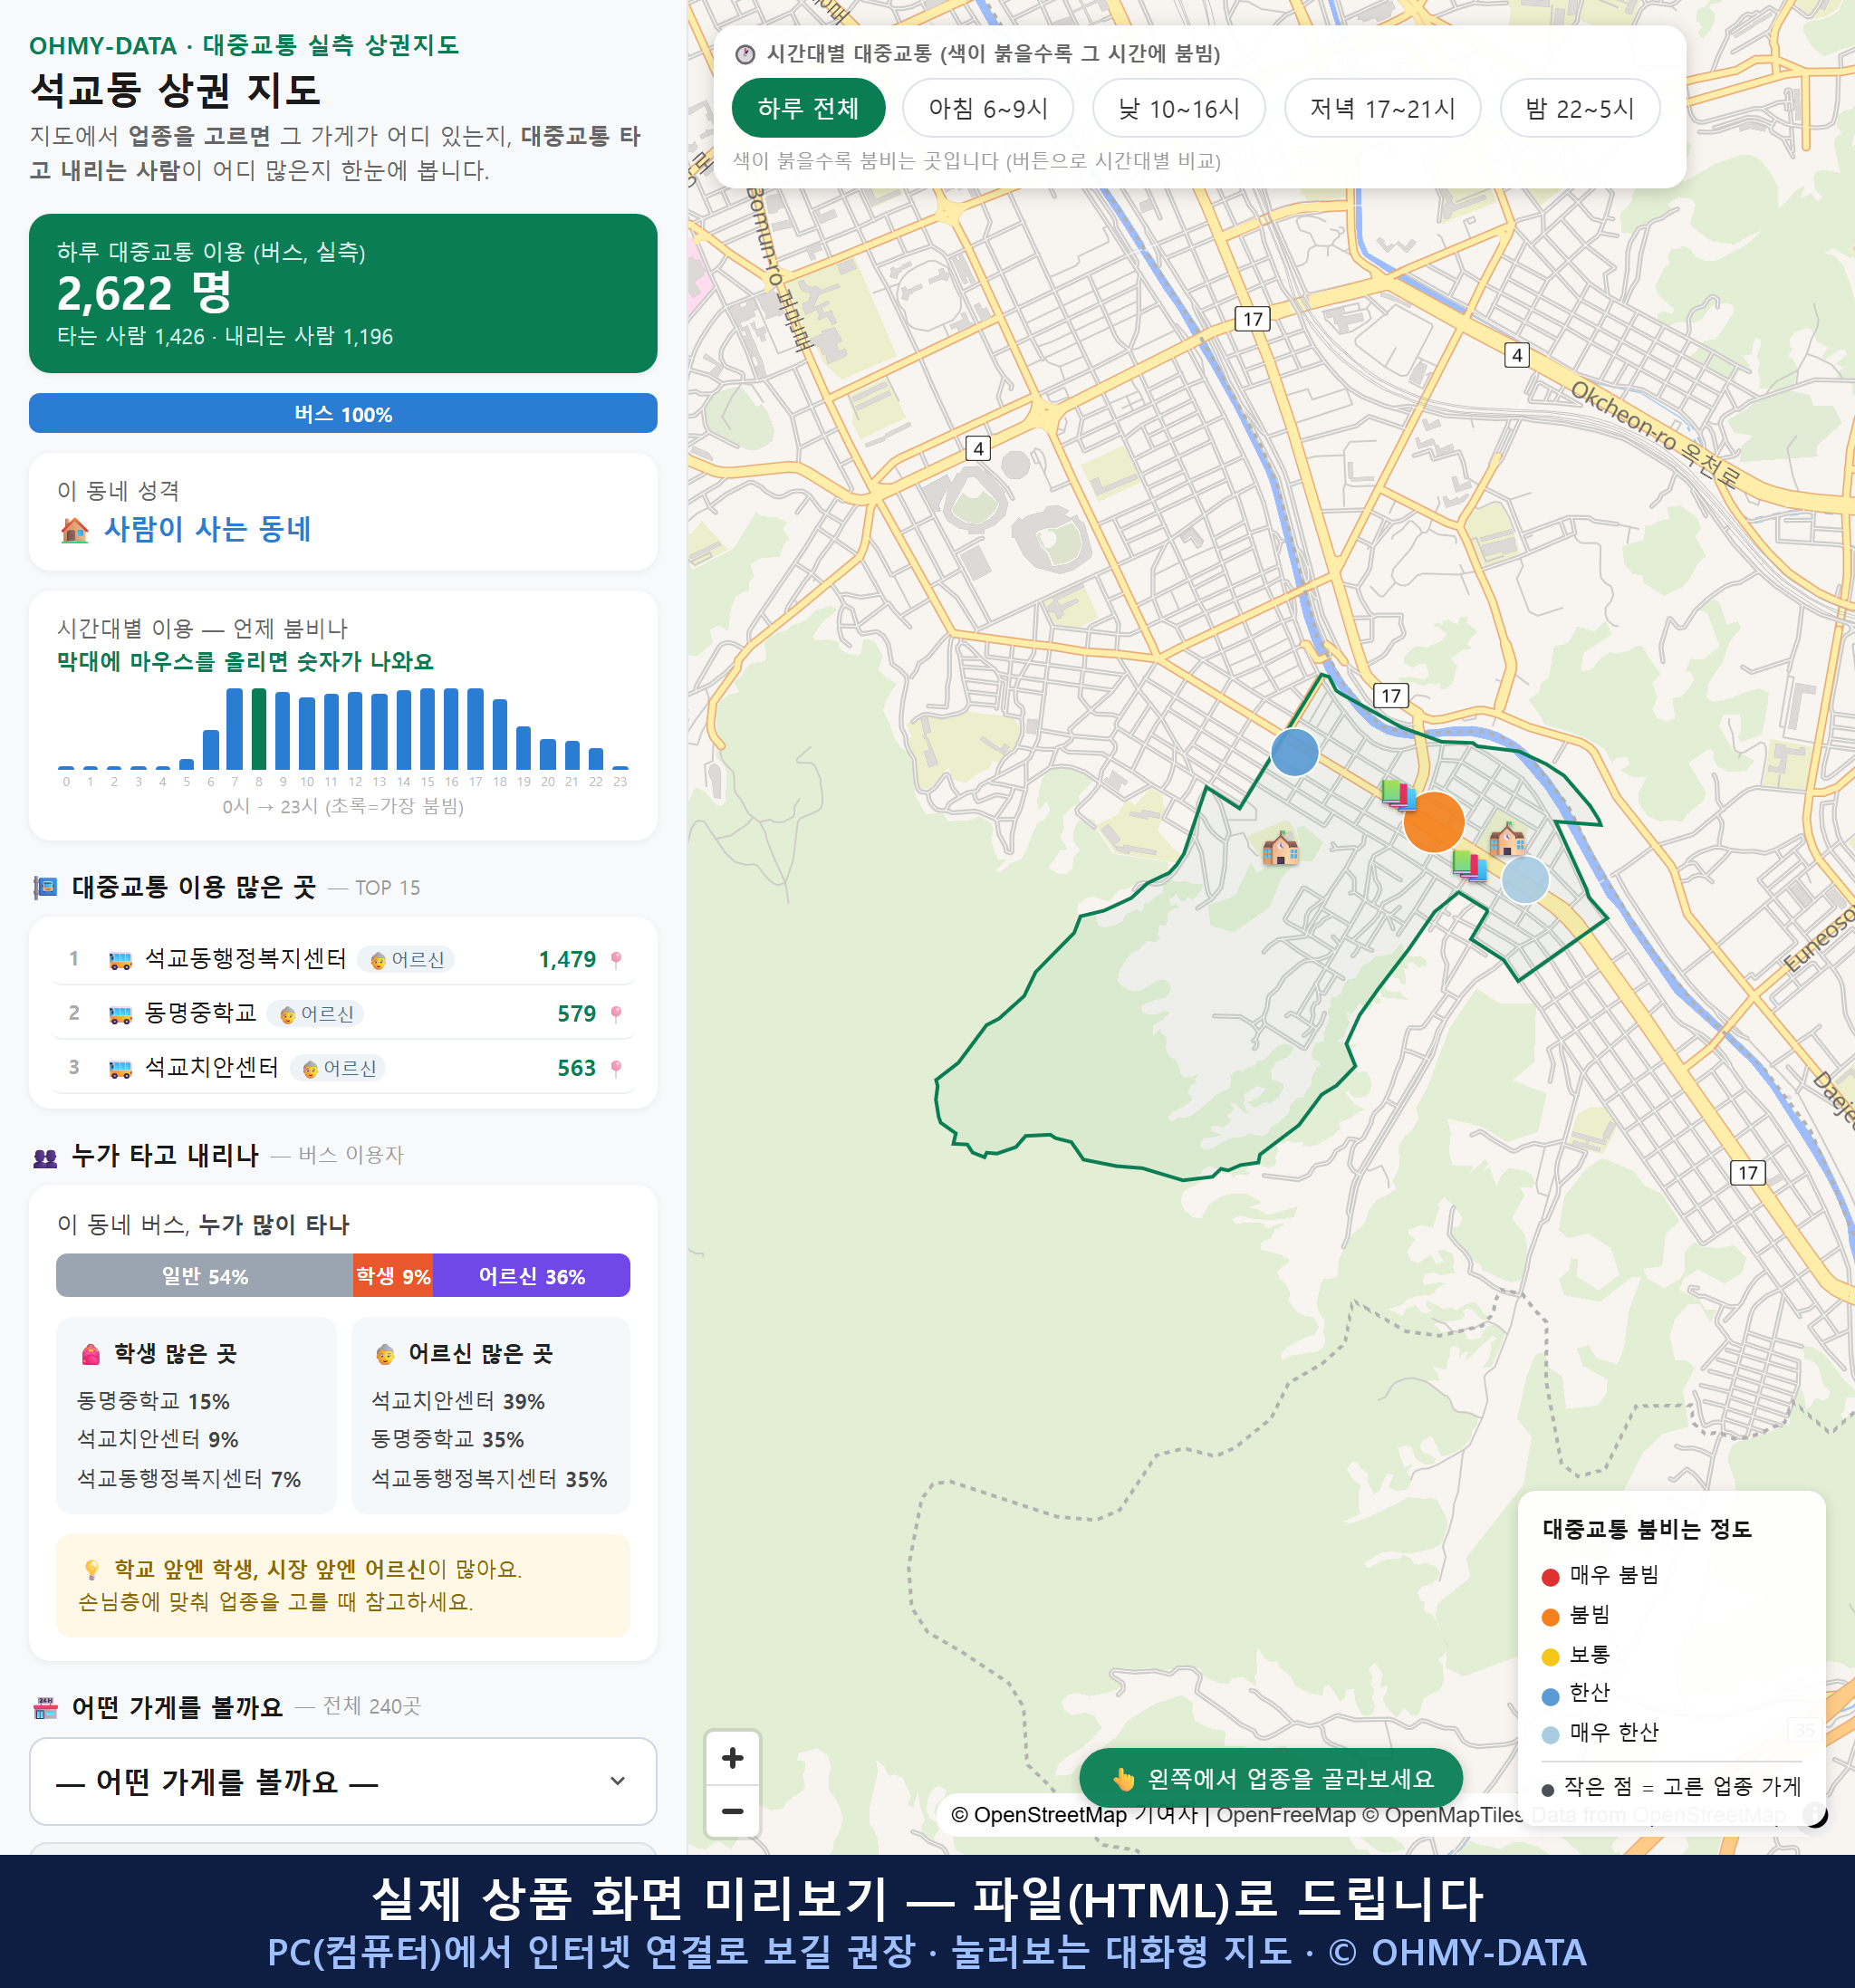The height and width of the screenshot is (1988, 1855).
Task: Zoom in the map with plus button
Action: [732, 1758]
